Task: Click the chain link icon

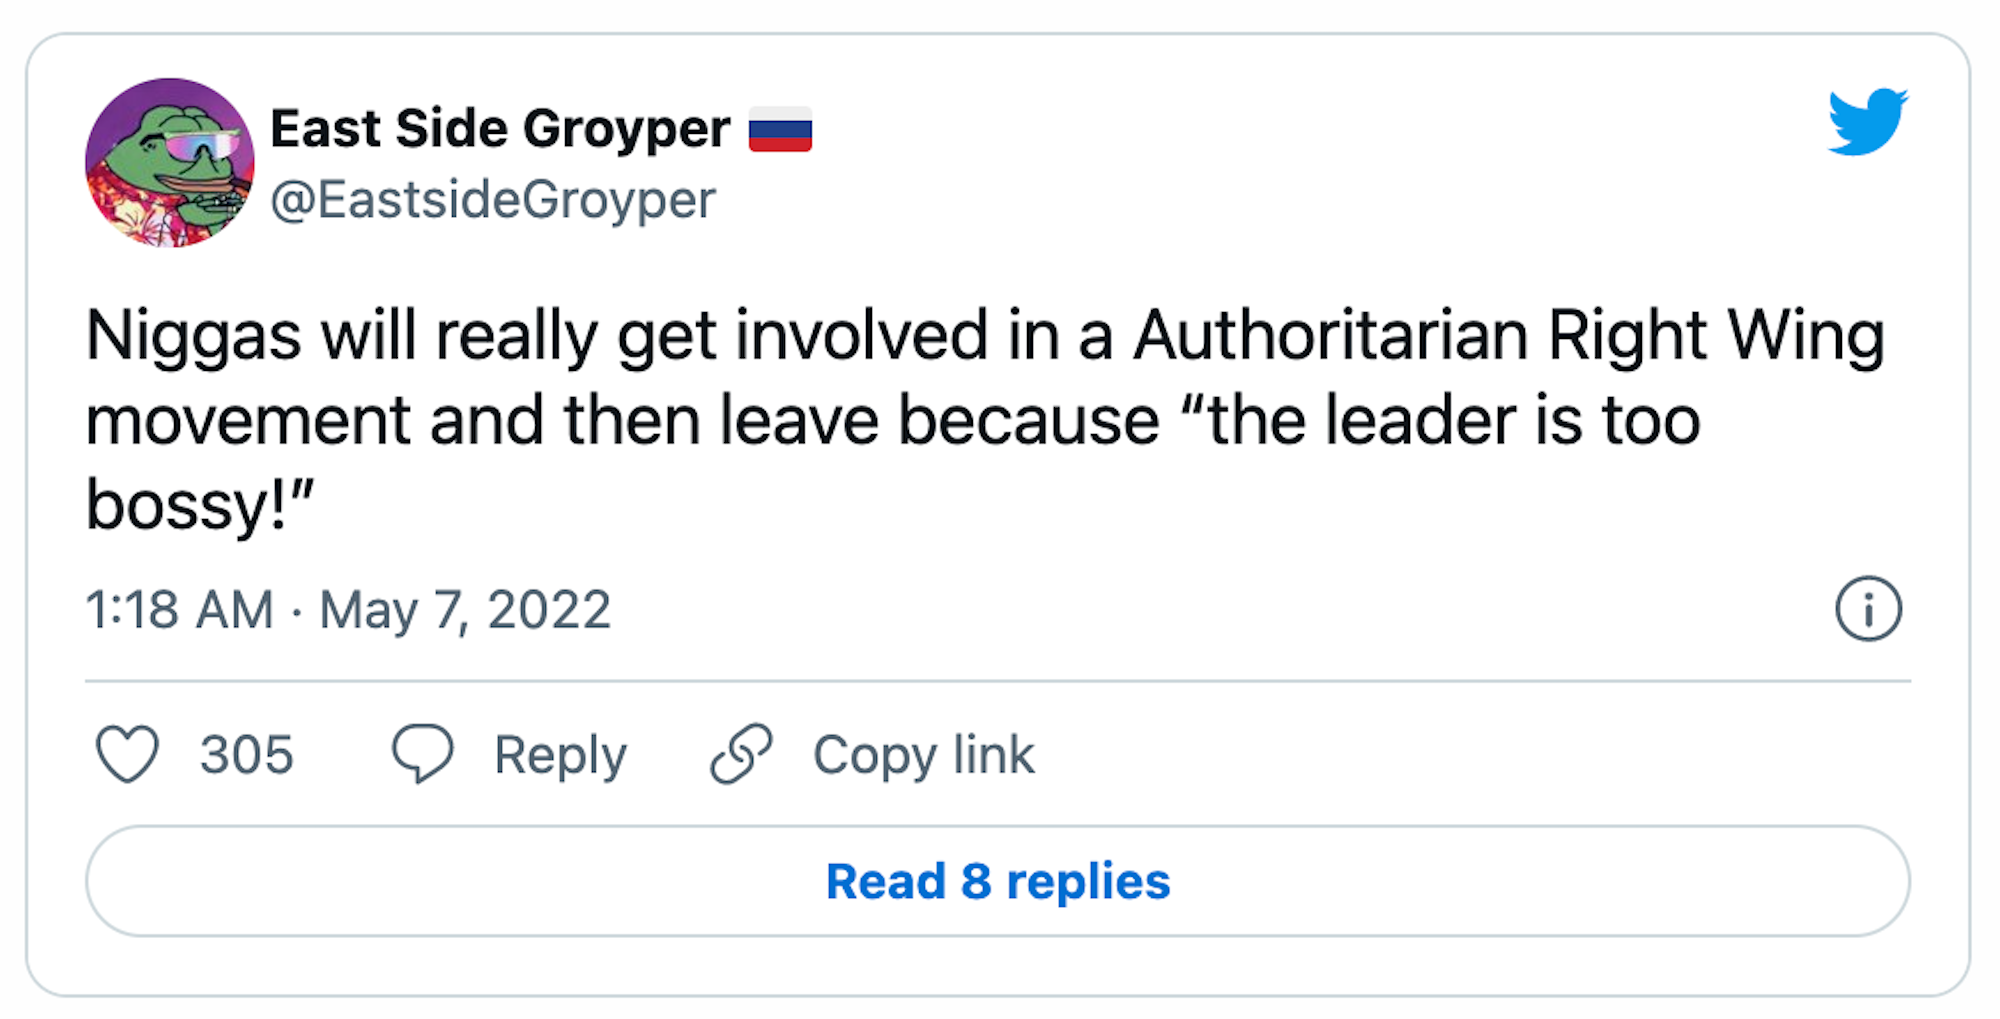Action: tap(741, 753)
